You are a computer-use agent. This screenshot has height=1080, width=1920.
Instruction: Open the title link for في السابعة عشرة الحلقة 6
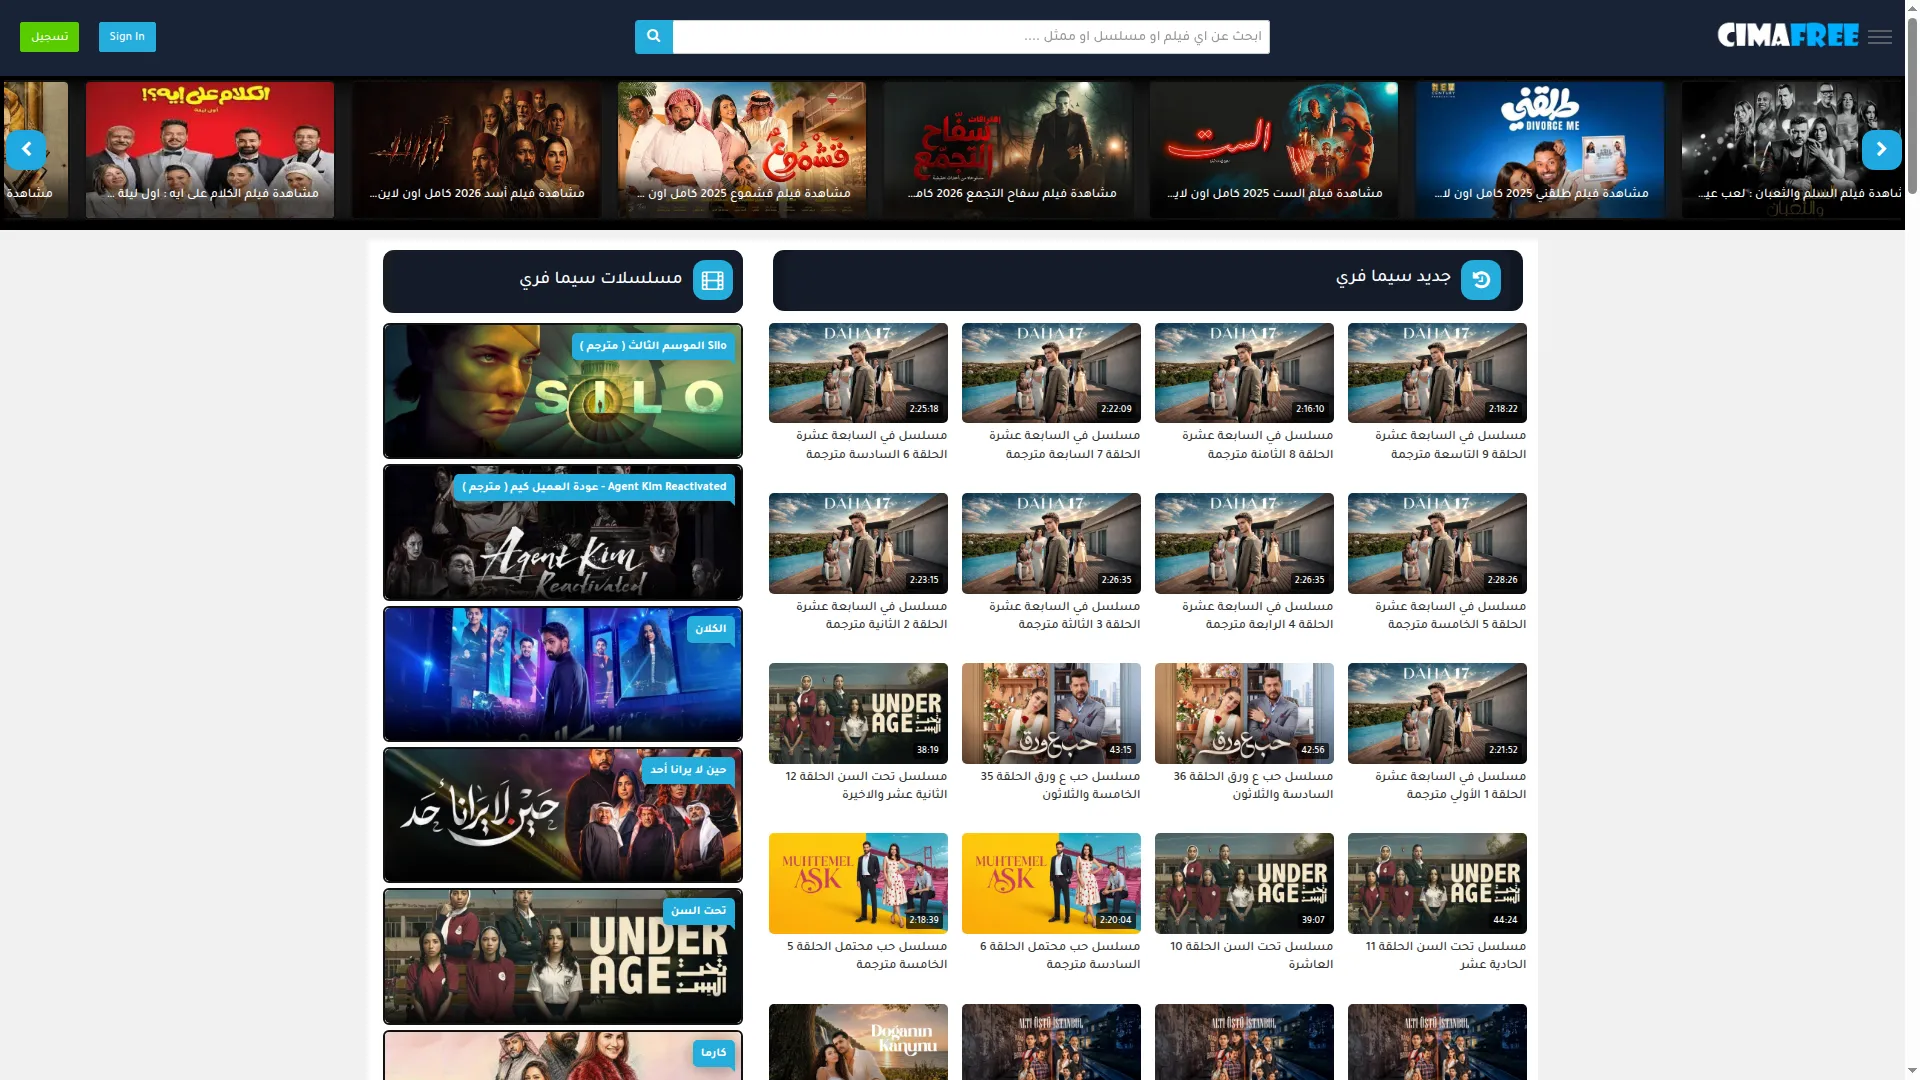pyautogui.click(x=871, y=445)
